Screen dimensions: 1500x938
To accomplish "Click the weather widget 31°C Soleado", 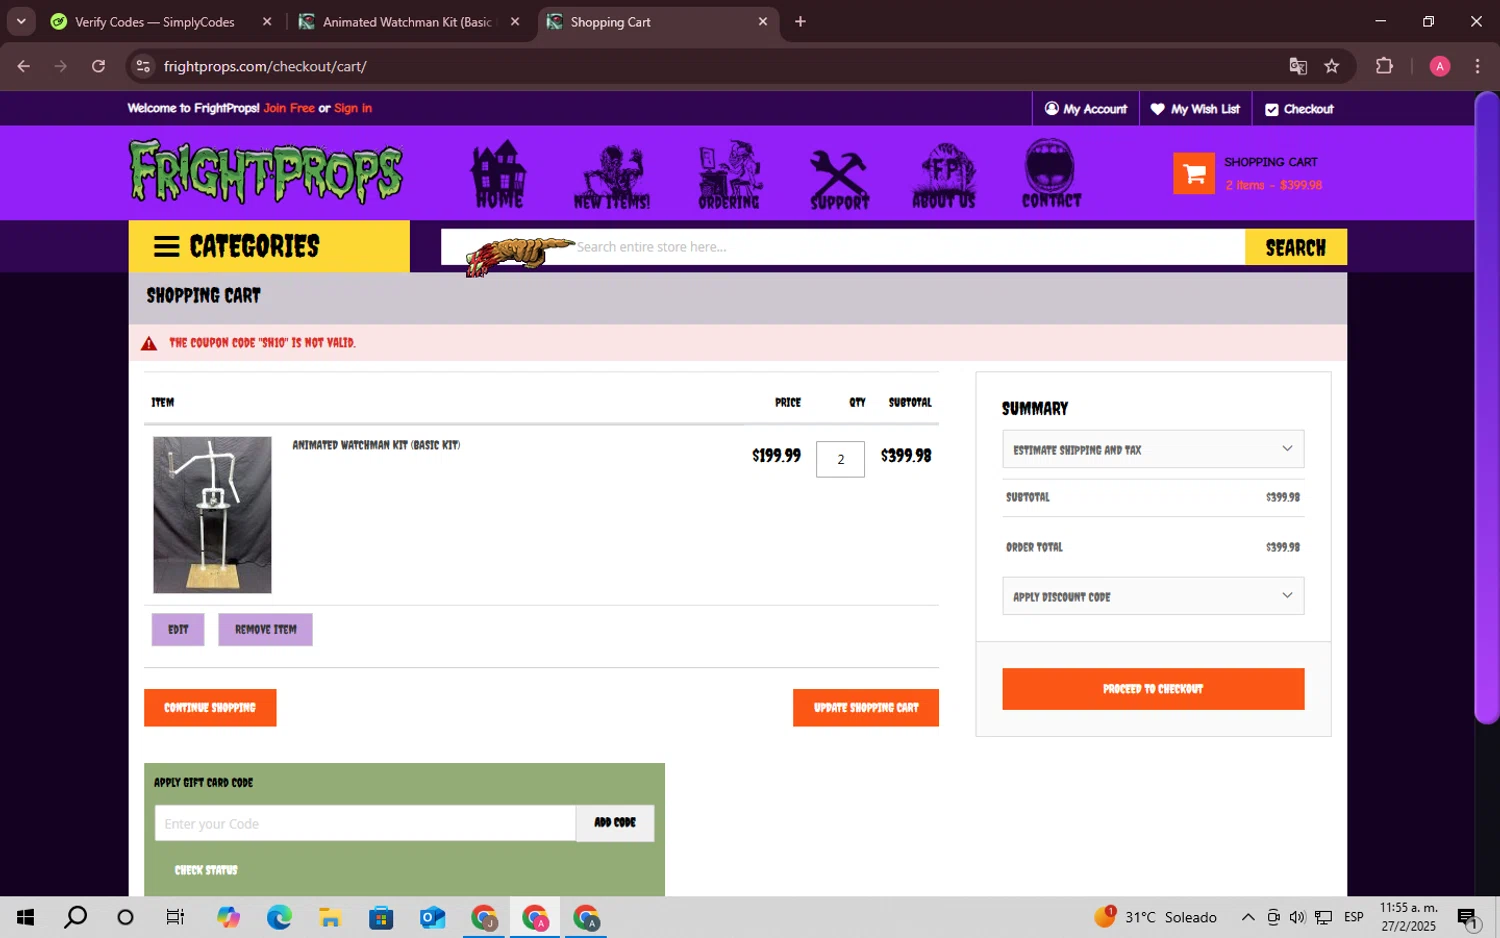I will (1155, 916).
